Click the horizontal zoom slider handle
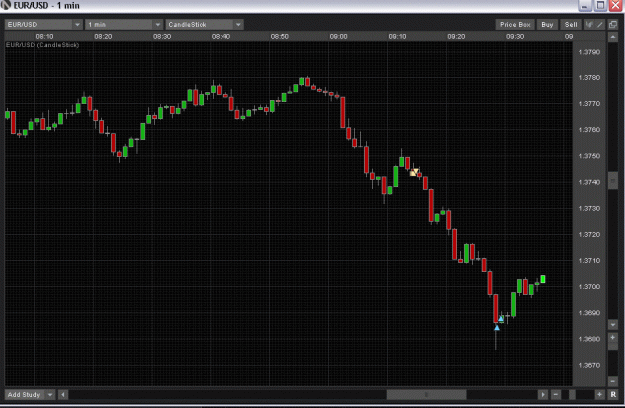The width and height of the screenshot is (625, 408). click(x=572, y=394)
